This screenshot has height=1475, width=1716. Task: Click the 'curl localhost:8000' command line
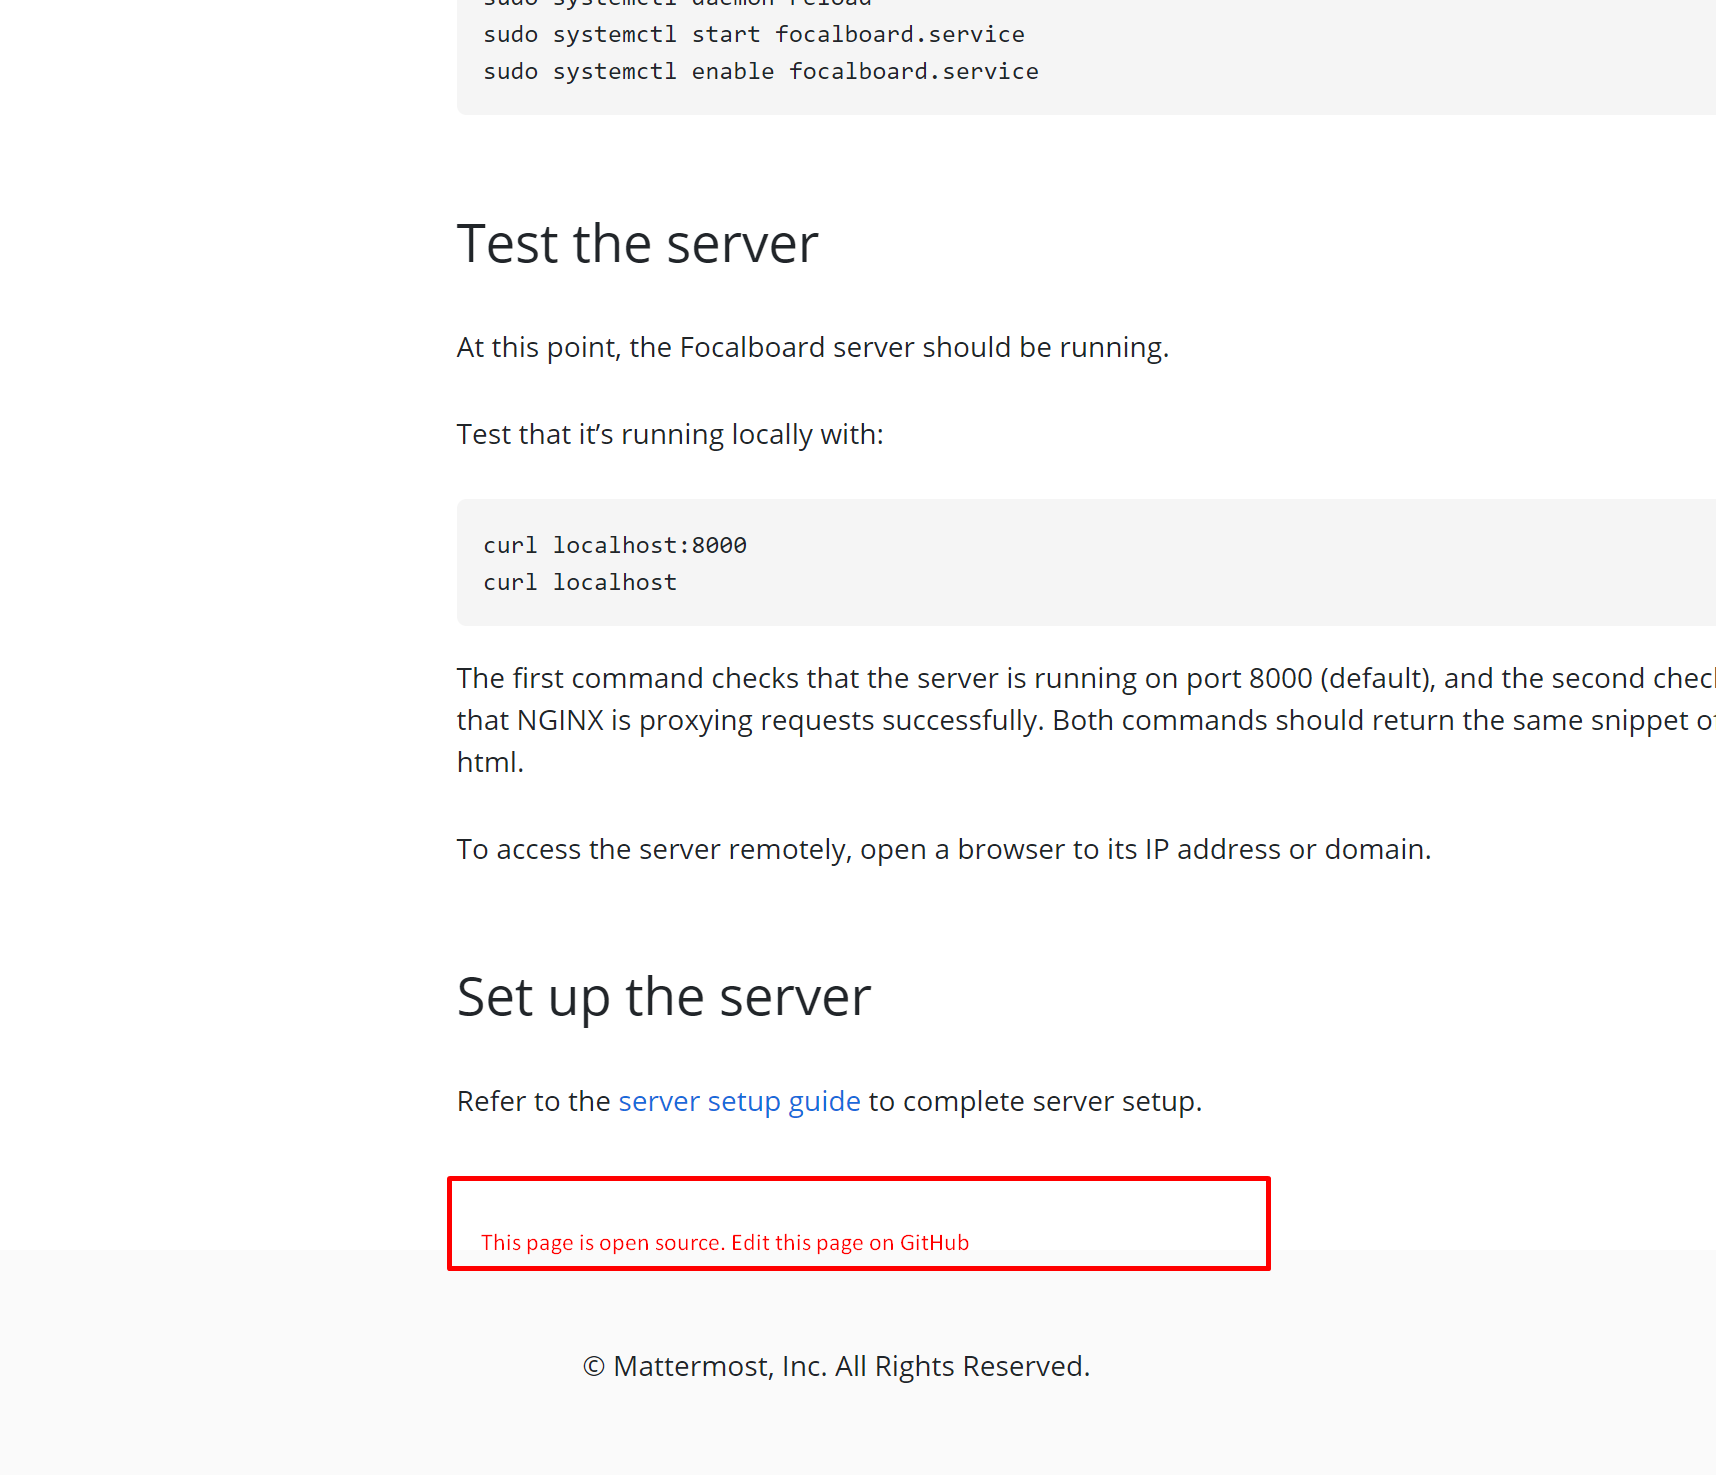point(615,545)
